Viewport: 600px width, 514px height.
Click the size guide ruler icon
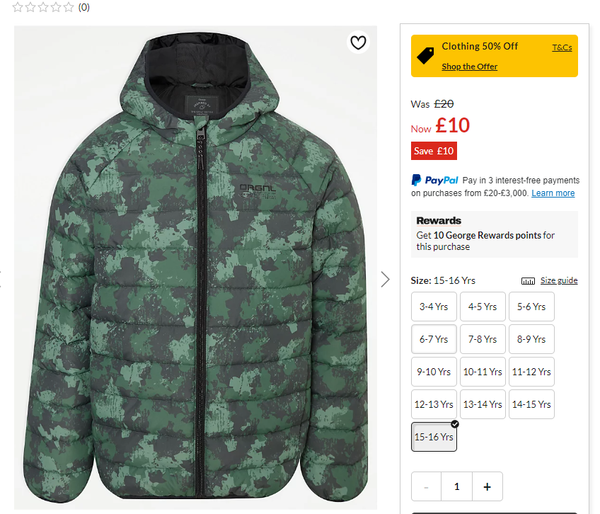tap(528, 281)
